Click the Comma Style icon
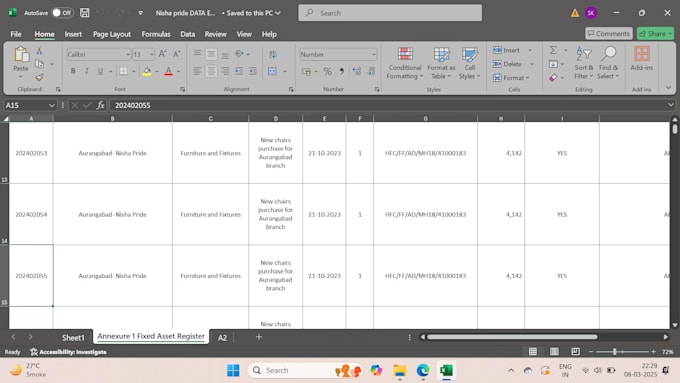The width and height of the screenshot is (680, 383). (341, 72)
